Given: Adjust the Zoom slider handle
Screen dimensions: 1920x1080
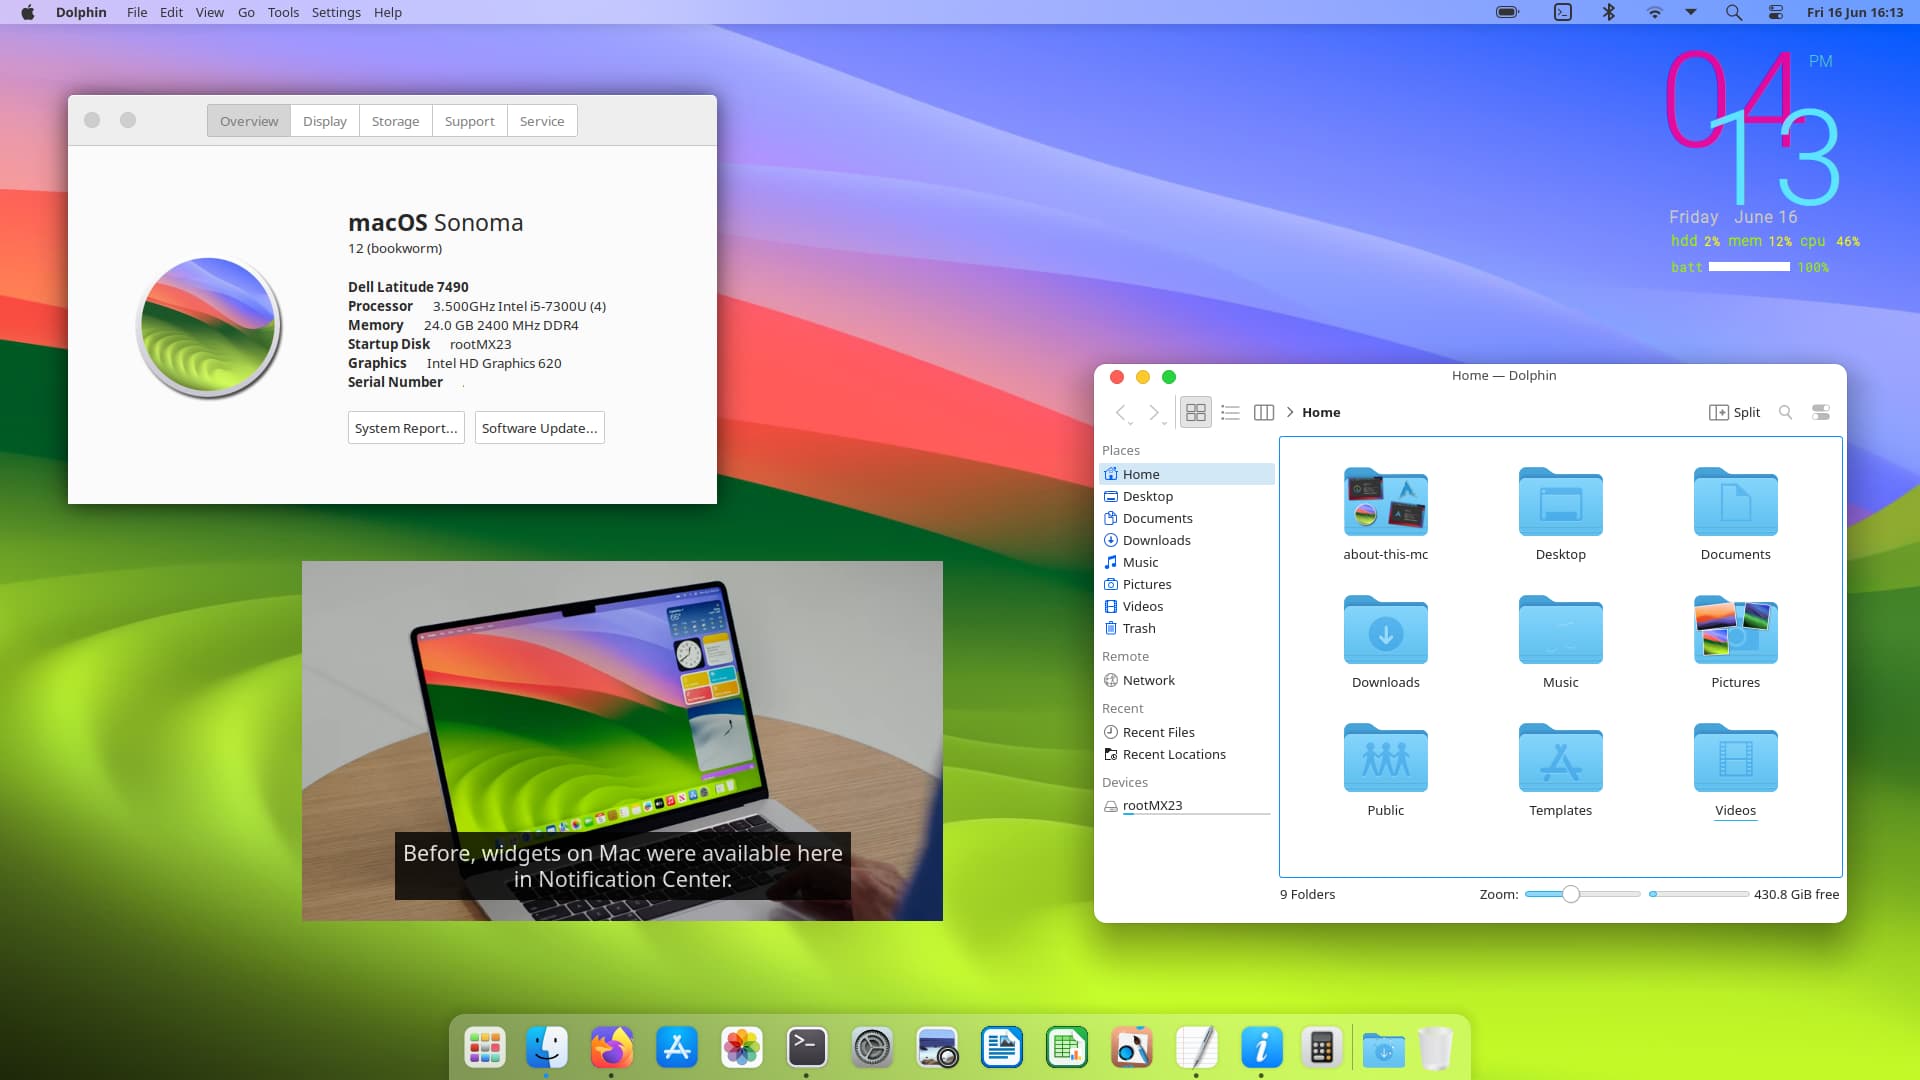Looking at the screenshot, I should click(1571, 894).
